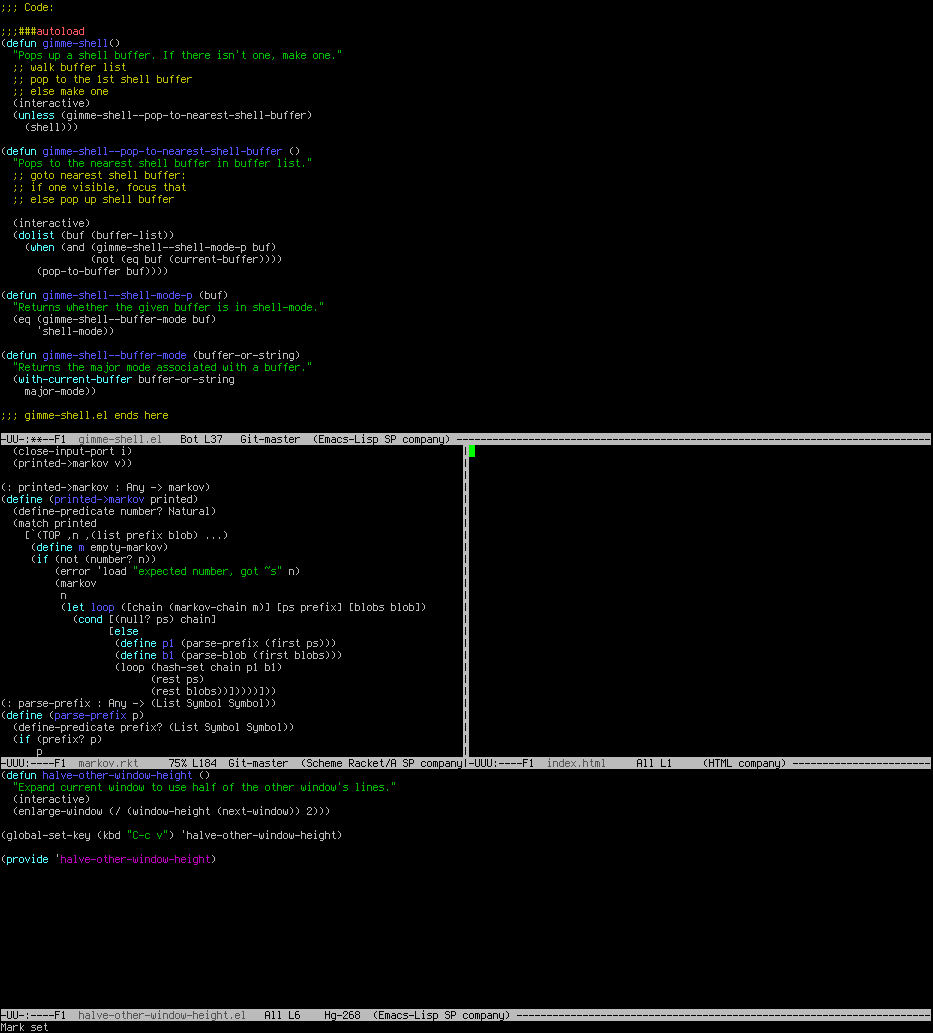Click function name parse-prefix in define

click(90, 715)
